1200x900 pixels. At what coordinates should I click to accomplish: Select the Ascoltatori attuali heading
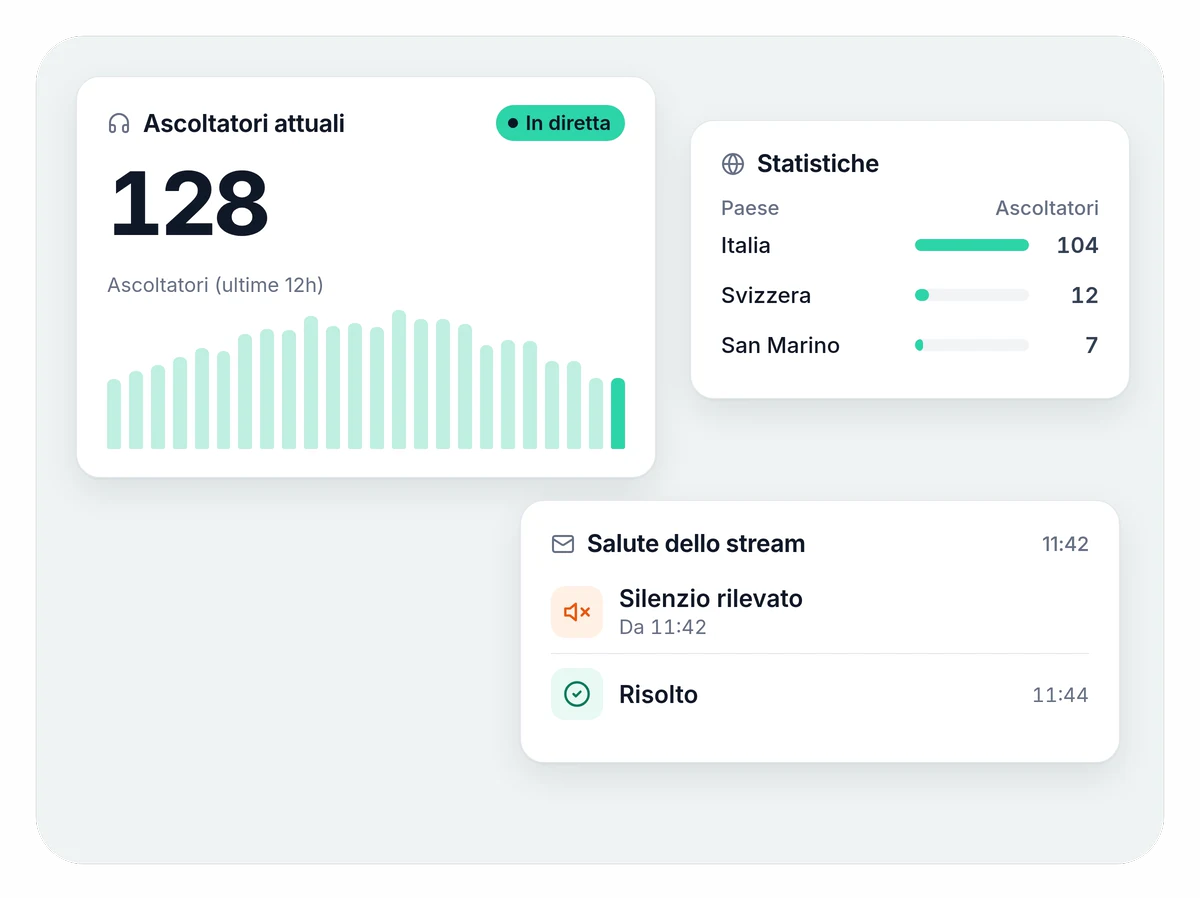[x=244, y=124]
